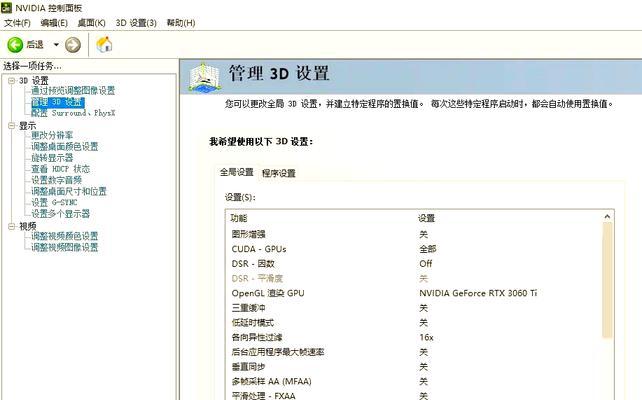The height and width of the screenshot is (400, 642).
Task: Select the 图形增强 setting row
Action: tap(414, 234)
